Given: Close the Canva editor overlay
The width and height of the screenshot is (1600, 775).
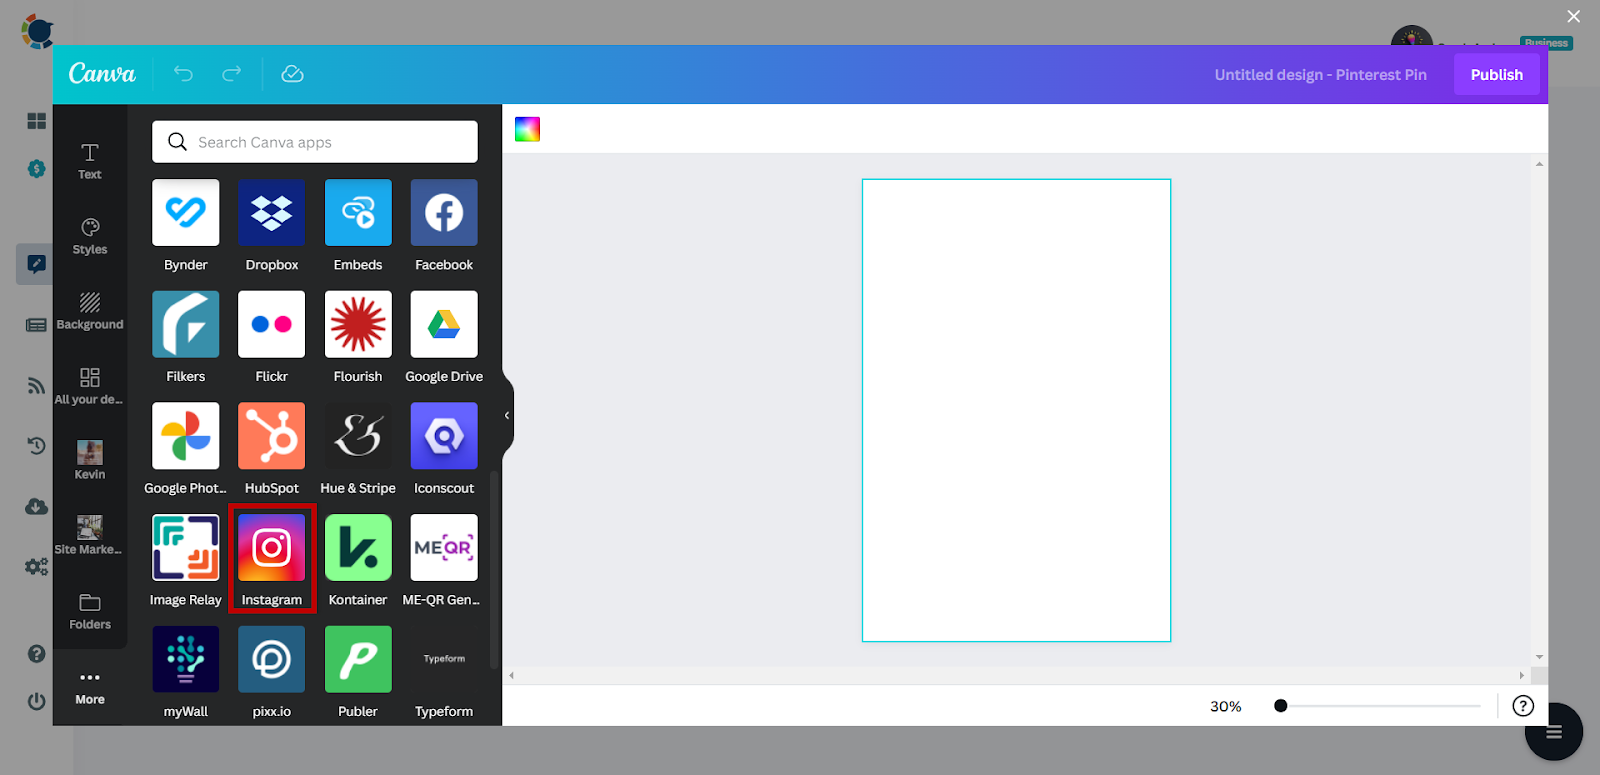Looking at the screenshot, I should (1573, 16).
